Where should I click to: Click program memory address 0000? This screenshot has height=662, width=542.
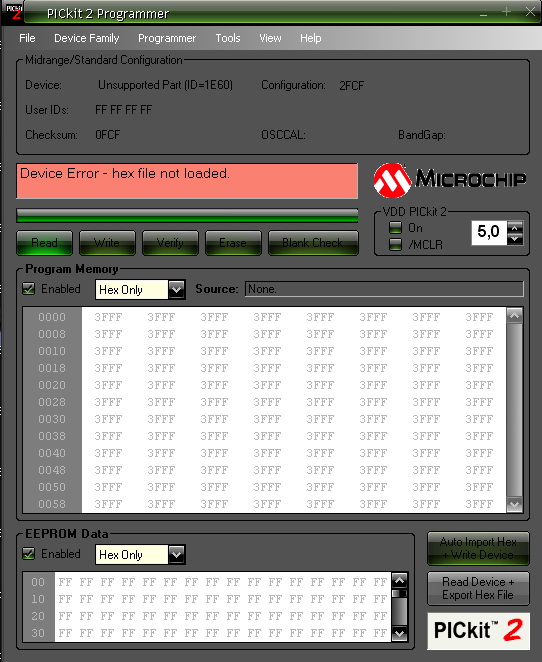[x=52, y=317]
